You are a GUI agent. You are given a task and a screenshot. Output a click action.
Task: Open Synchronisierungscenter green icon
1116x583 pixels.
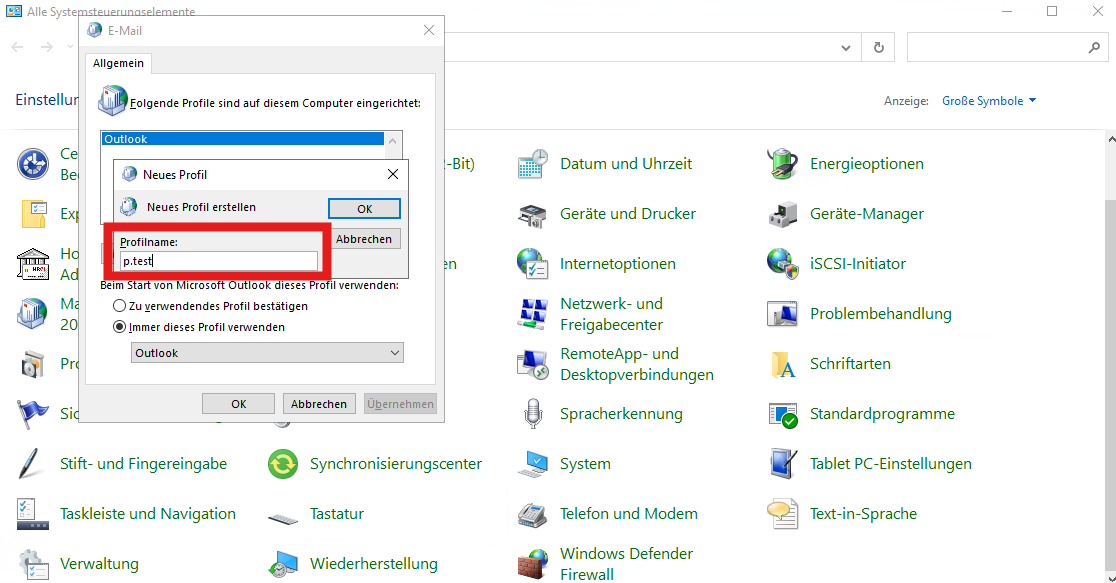283,464
